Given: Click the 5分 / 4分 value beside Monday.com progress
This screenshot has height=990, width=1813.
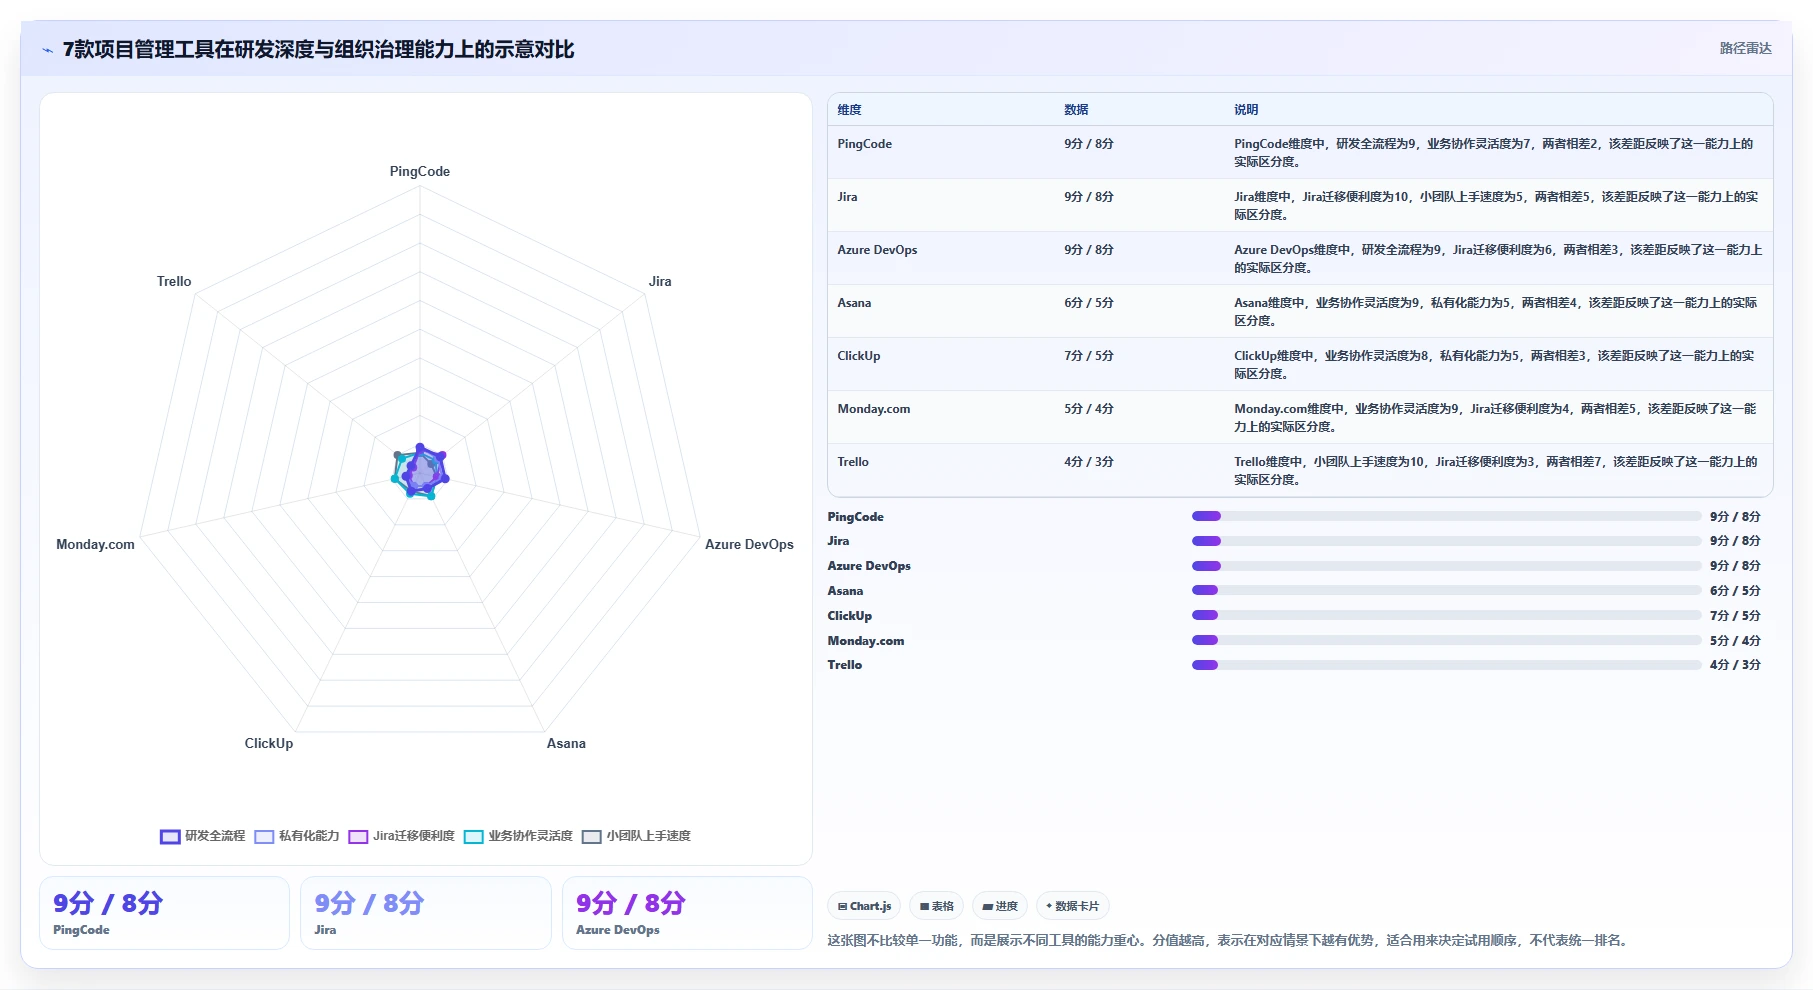Looking at the screenshot, I should [1735, 641].
